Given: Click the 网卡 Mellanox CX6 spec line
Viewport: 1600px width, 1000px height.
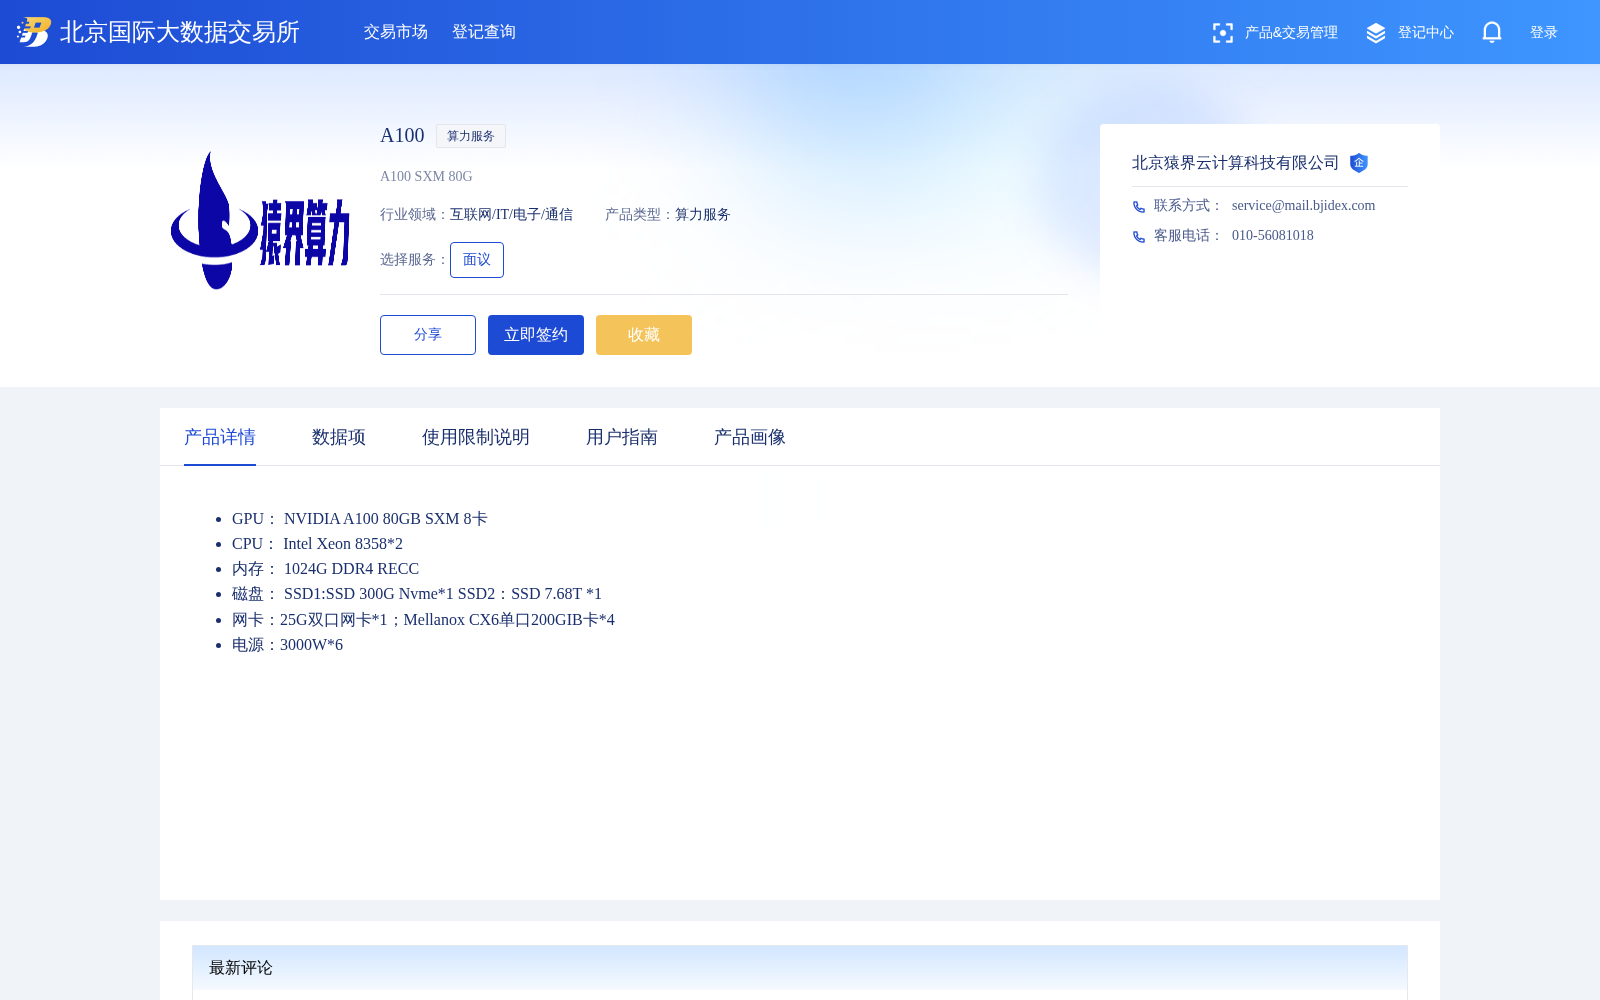Looking at the screenshot, I should click(x=424, y=620).
